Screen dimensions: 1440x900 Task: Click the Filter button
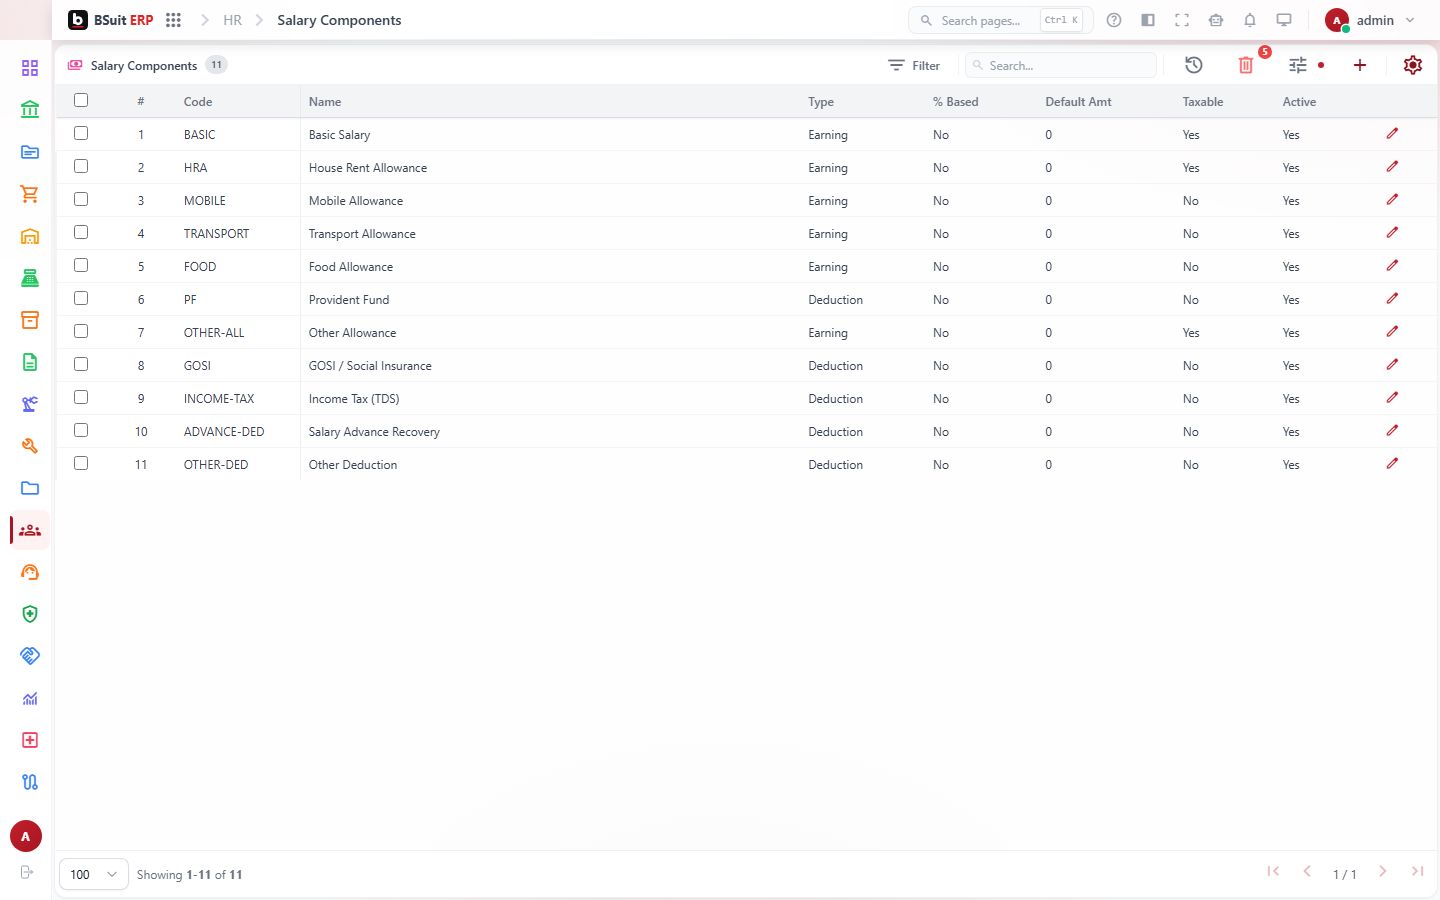pyautogui.click(x=914, y=65)
